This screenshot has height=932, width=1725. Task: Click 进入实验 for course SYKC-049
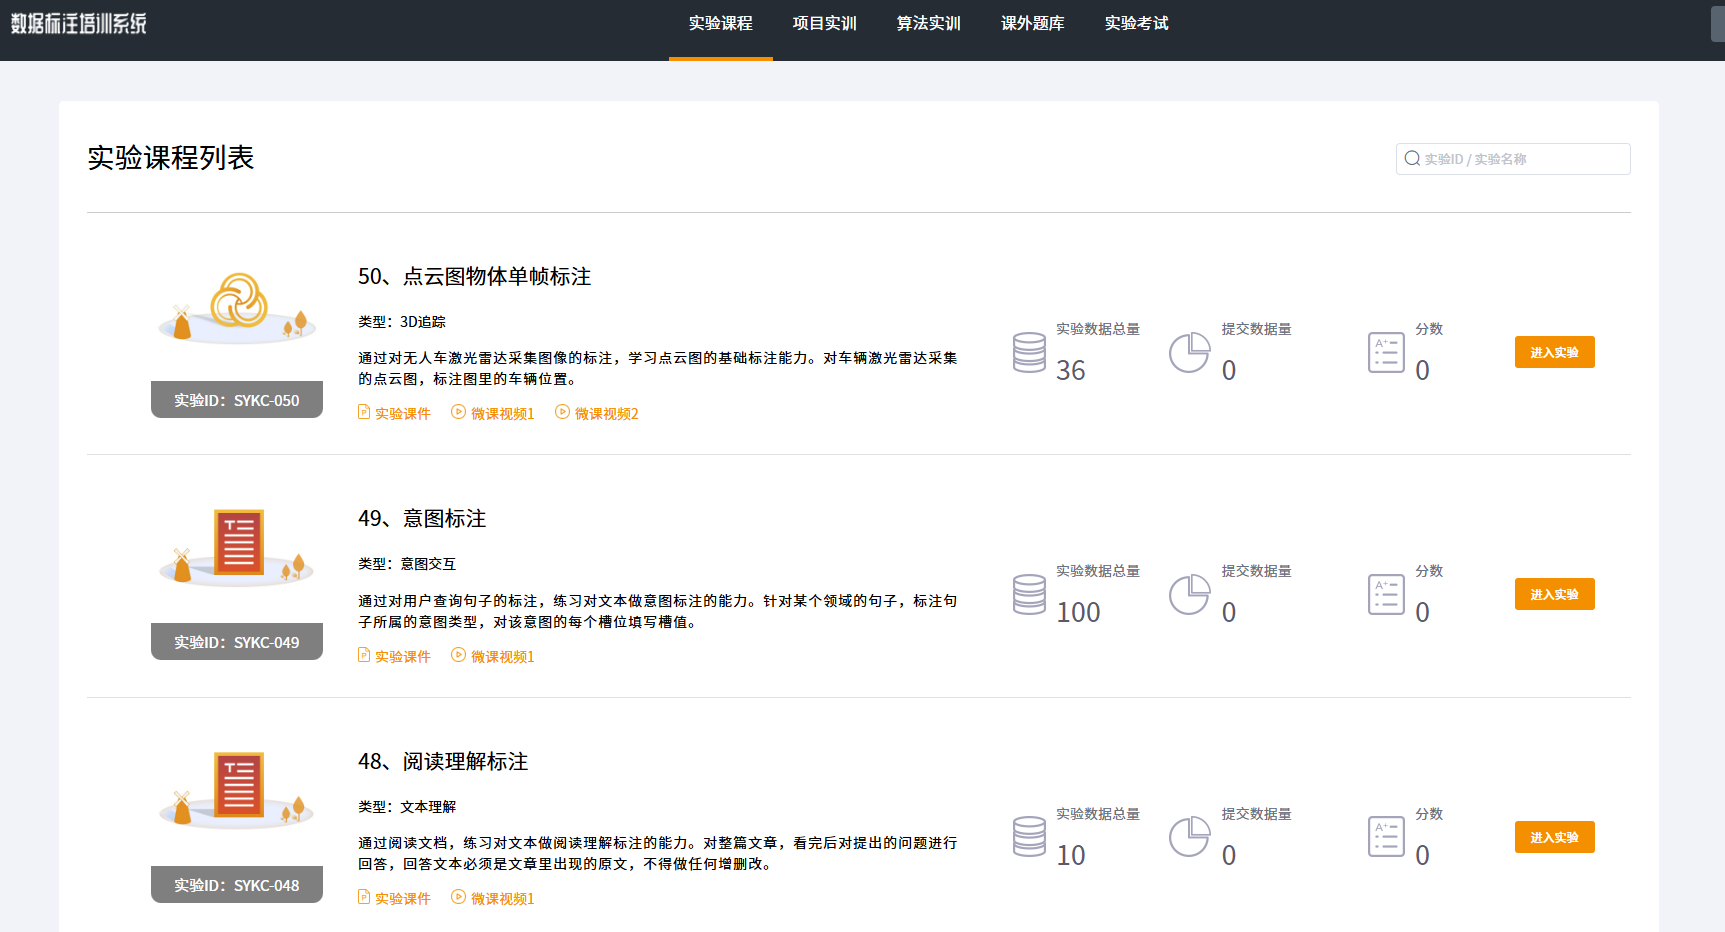[1554, 594]
